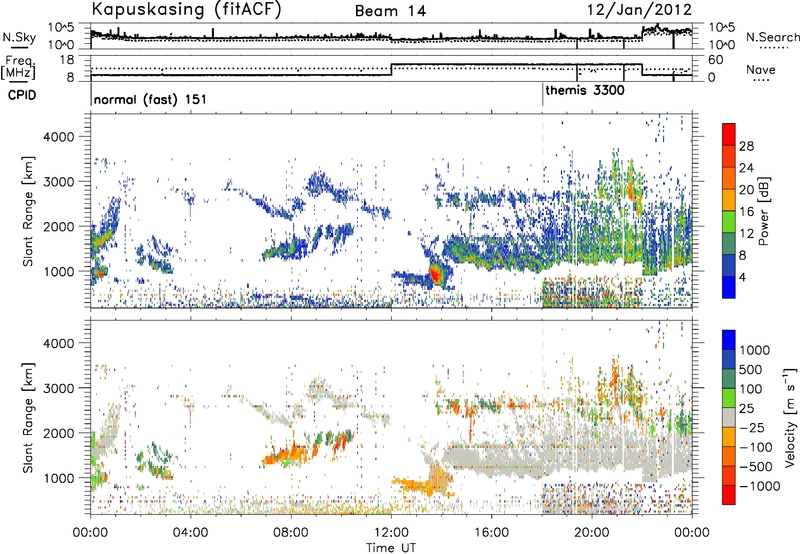Click the "Nave" legend label
Image resolution: width=800 pixels, height=554 pixels.
(x=760, y=69)
